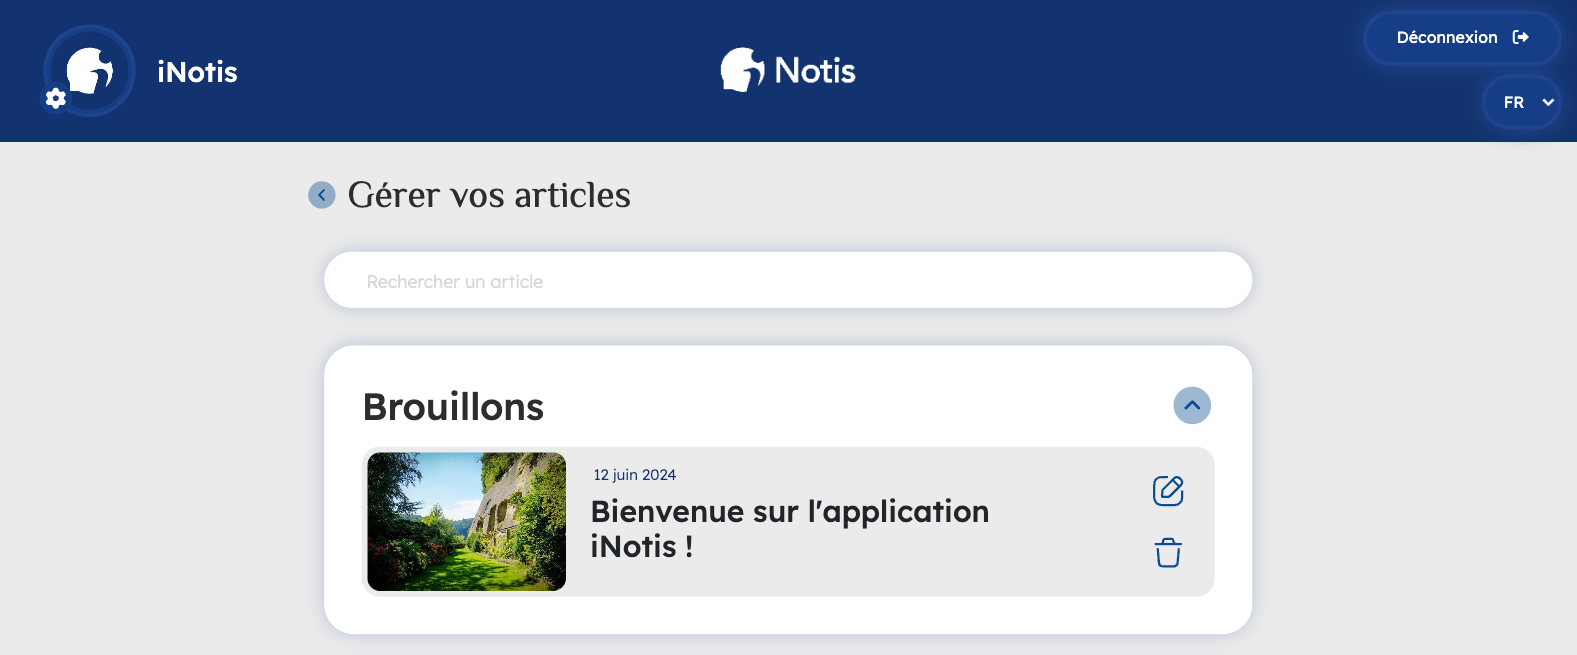Open the article's garden thumbnail image
The image size is (1577, 655).
(x=467, y=522)
